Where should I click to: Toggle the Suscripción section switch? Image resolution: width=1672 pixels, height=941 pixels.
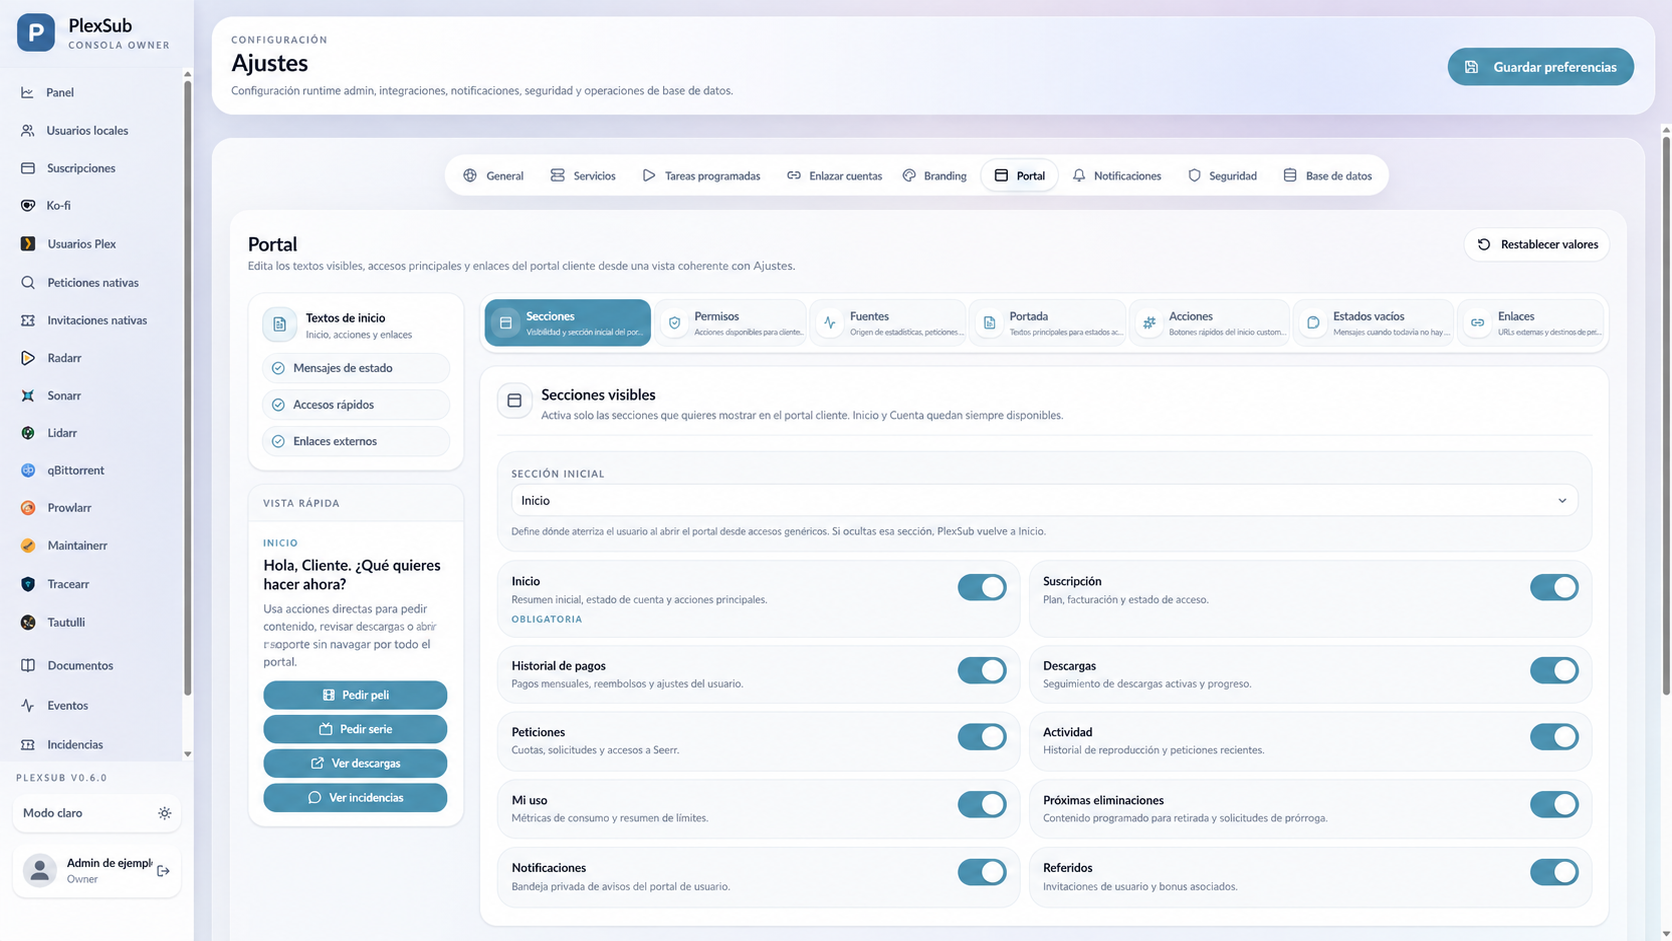1554,587
